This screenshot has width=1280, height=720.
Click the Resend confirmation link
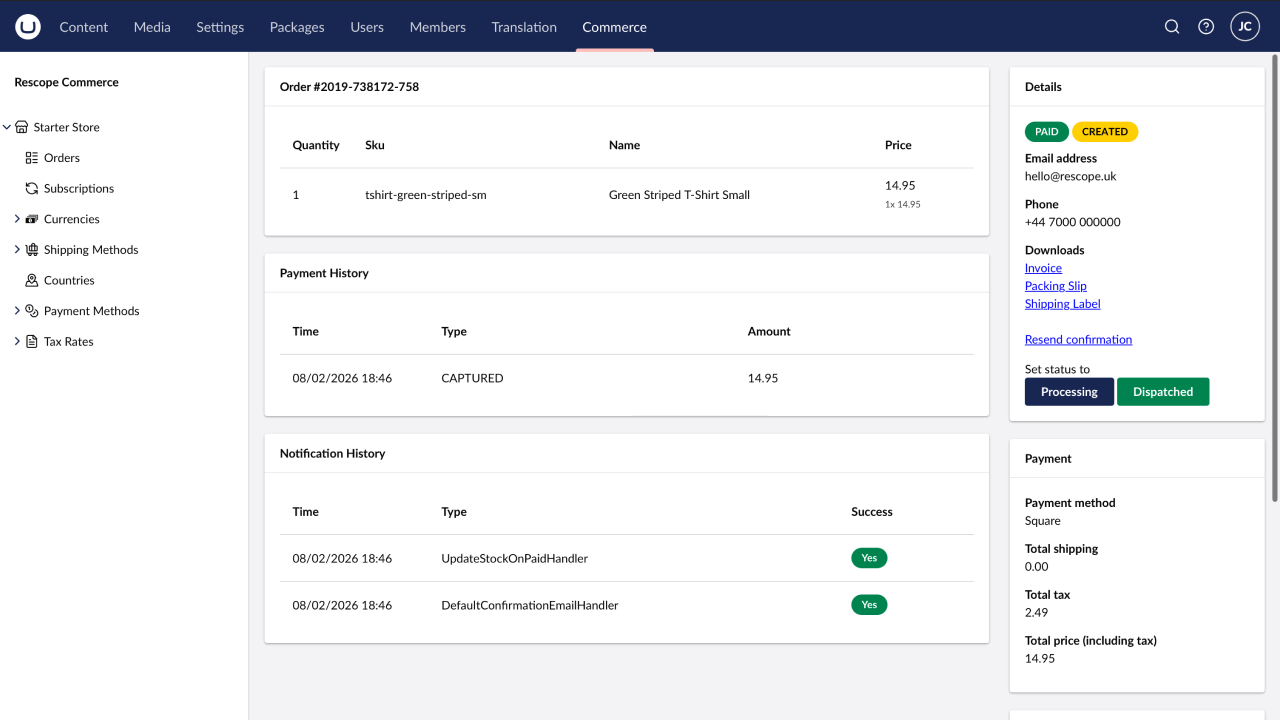[1078, 340]
